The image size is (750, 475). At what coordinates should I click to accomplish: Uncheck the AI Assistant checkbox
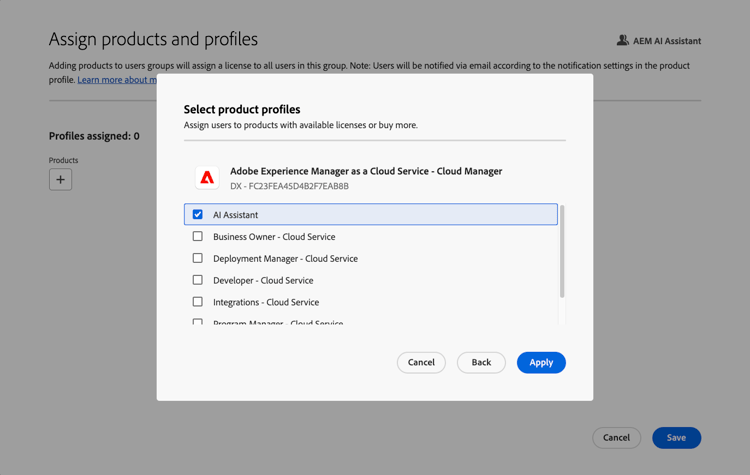tap(198, 214)
